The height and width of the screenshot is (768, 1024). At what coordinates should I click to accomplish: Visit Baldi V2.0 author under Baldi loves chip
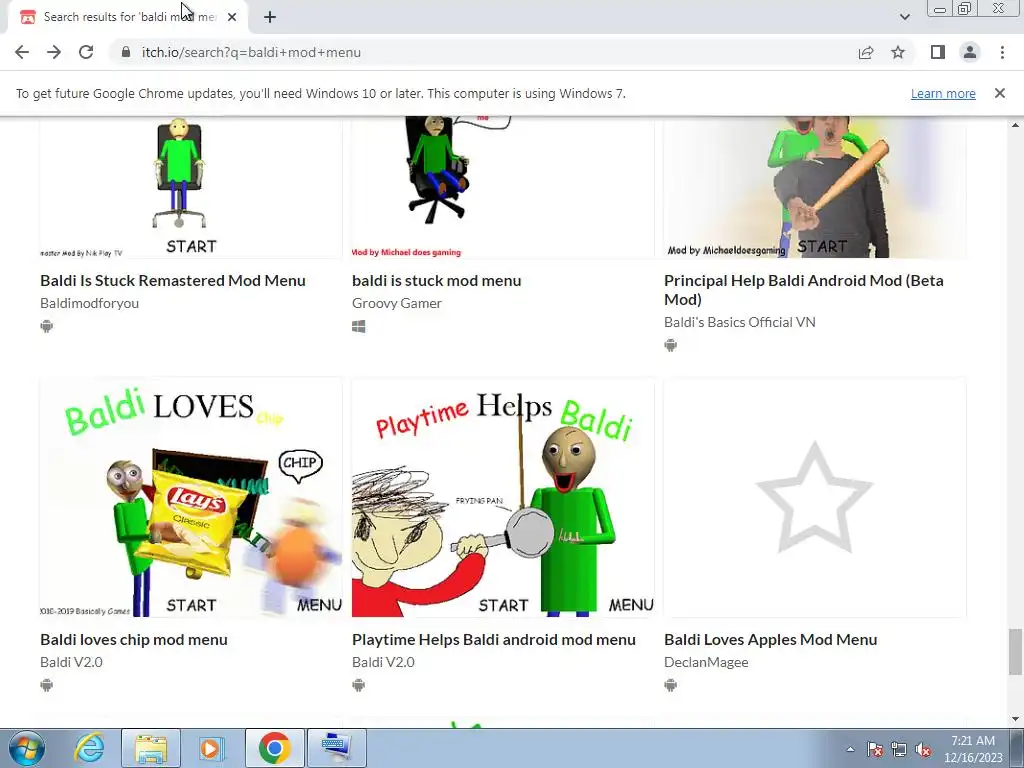coord(71,662)
